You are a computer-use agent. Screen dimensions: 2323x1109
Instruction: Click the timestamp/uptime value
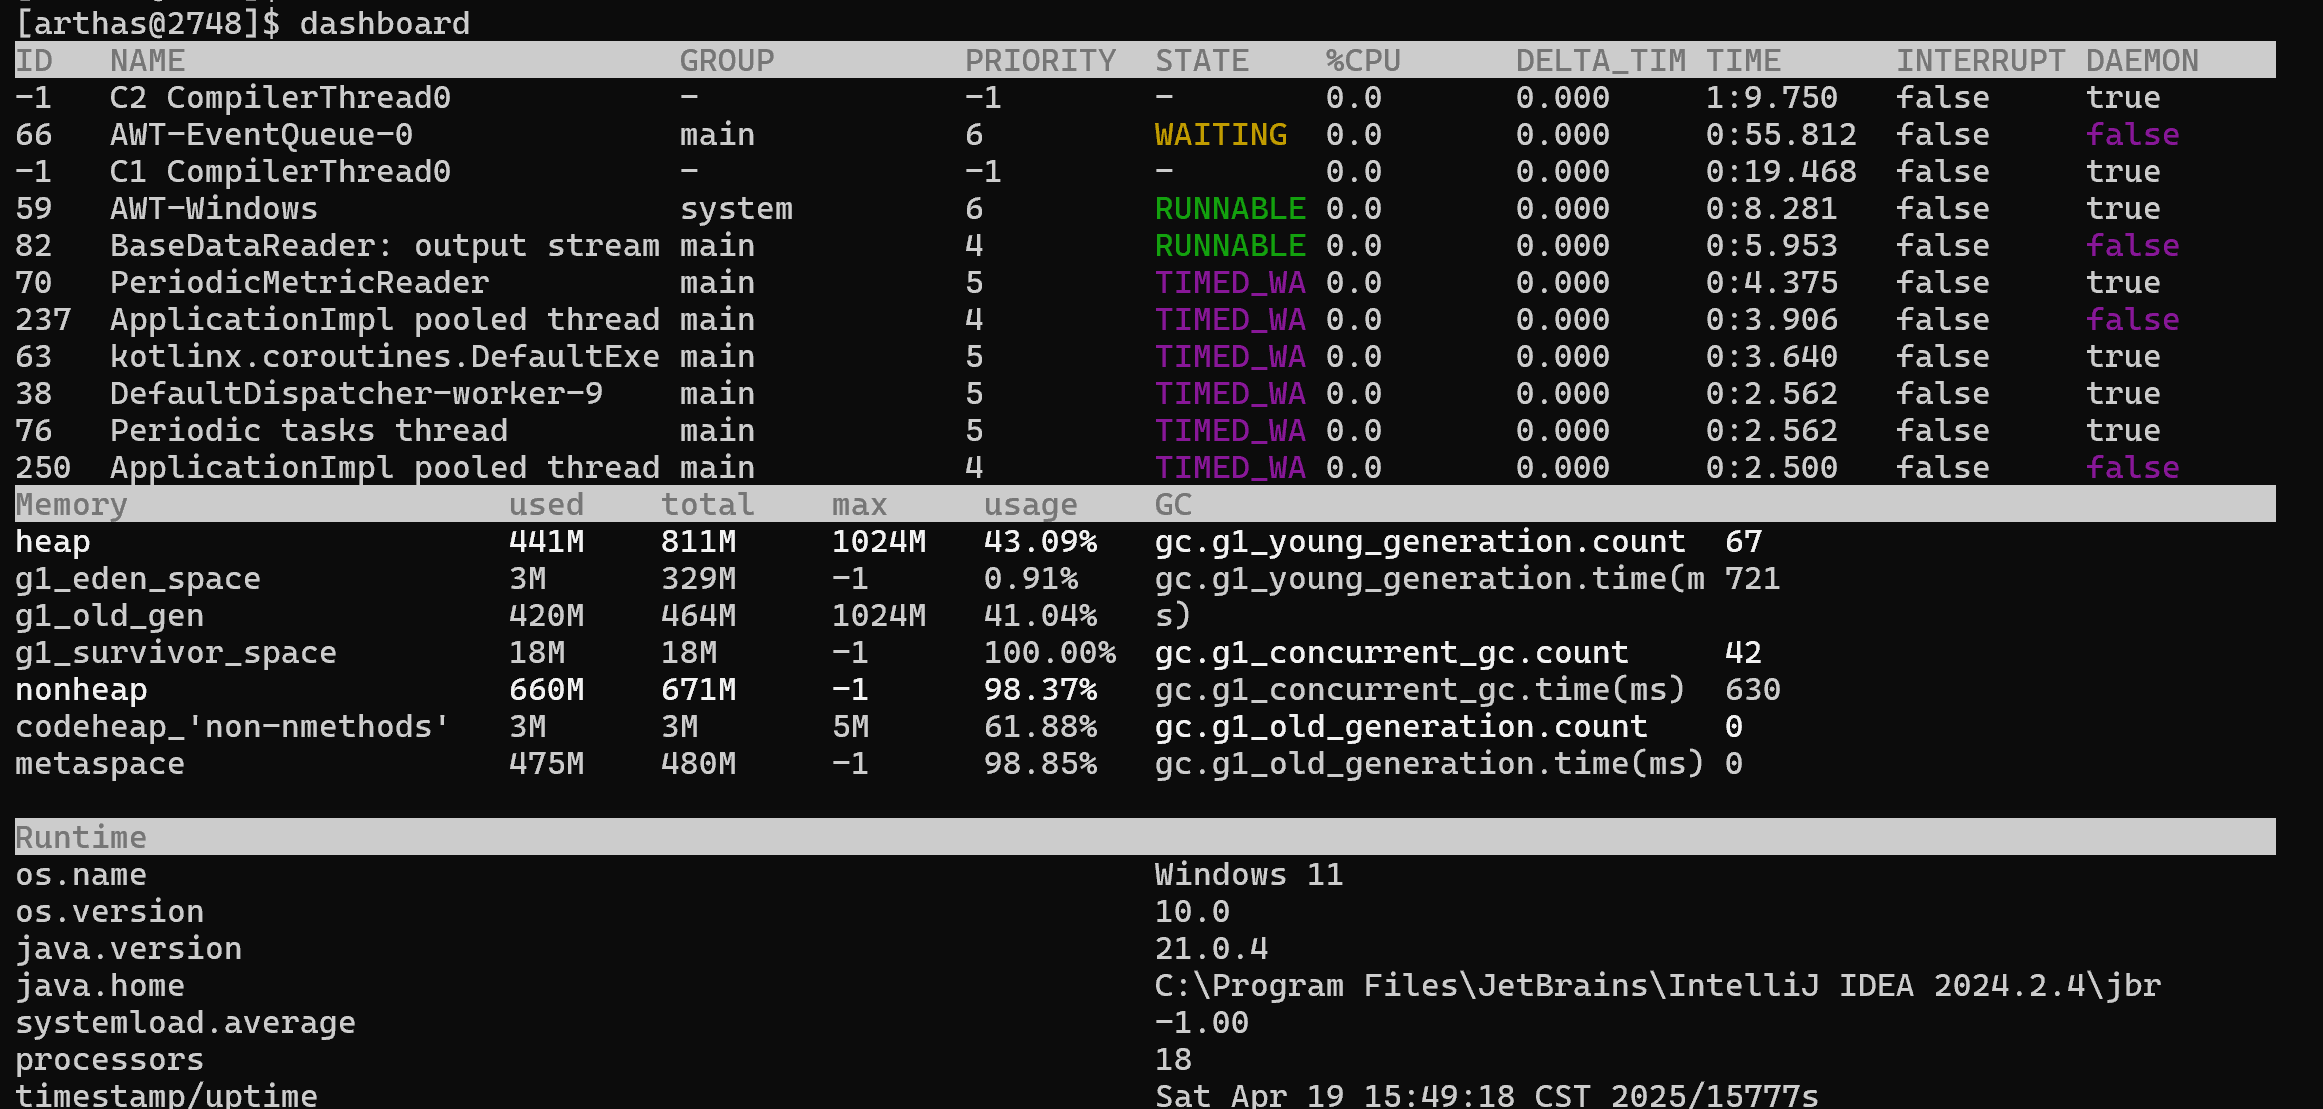click(x=1486, y=1095)
